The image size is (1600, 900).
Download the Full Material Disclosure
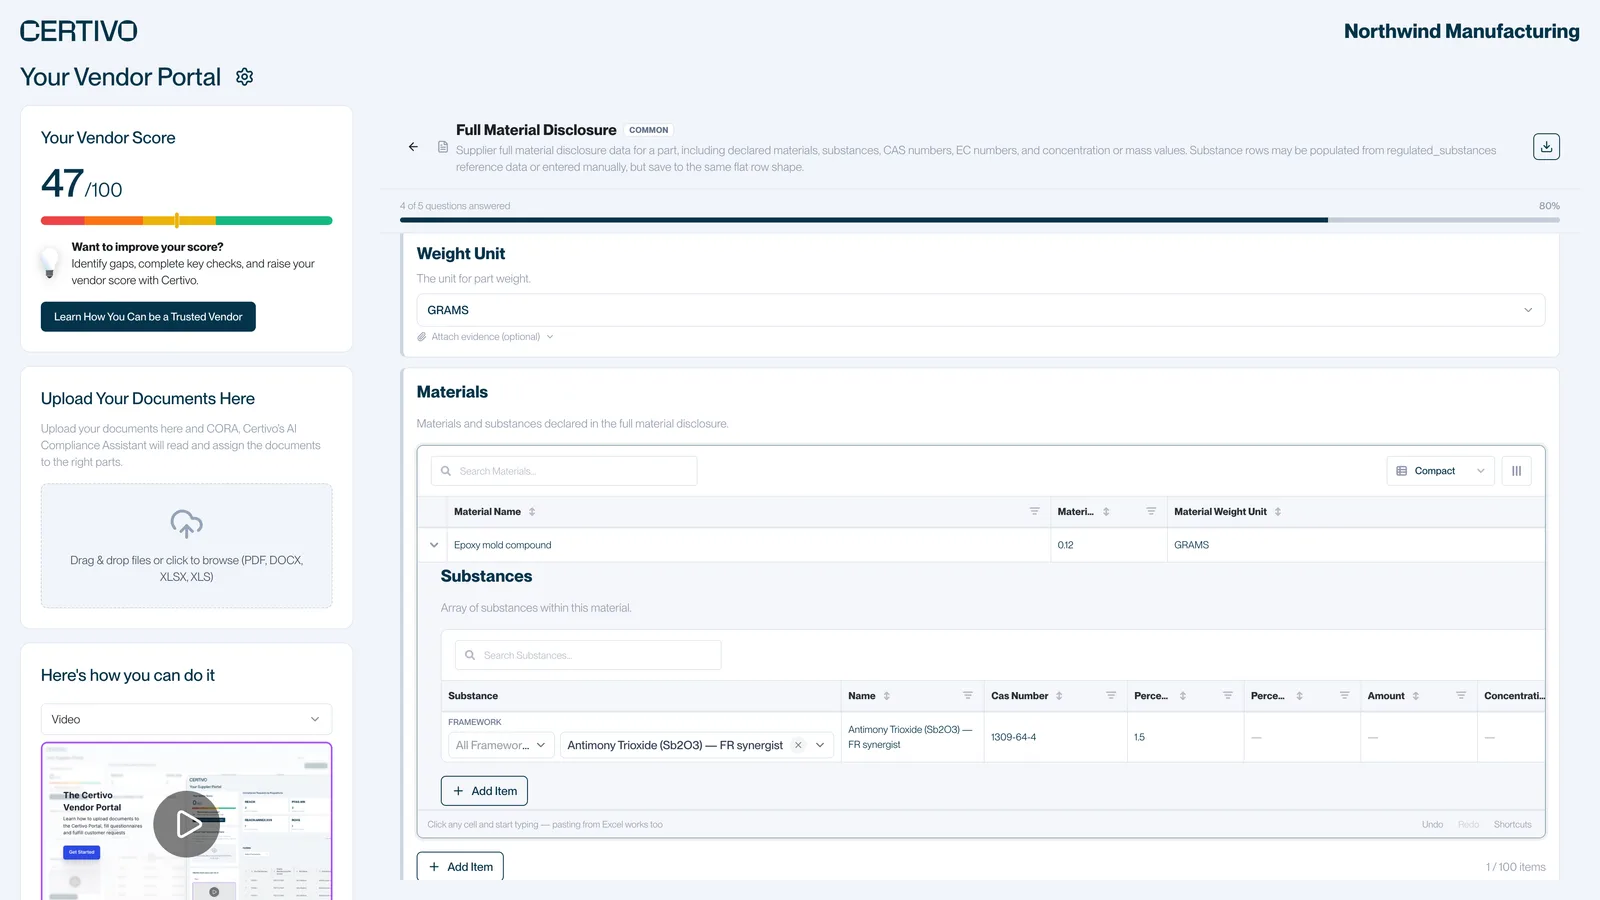click(1546, 147)
